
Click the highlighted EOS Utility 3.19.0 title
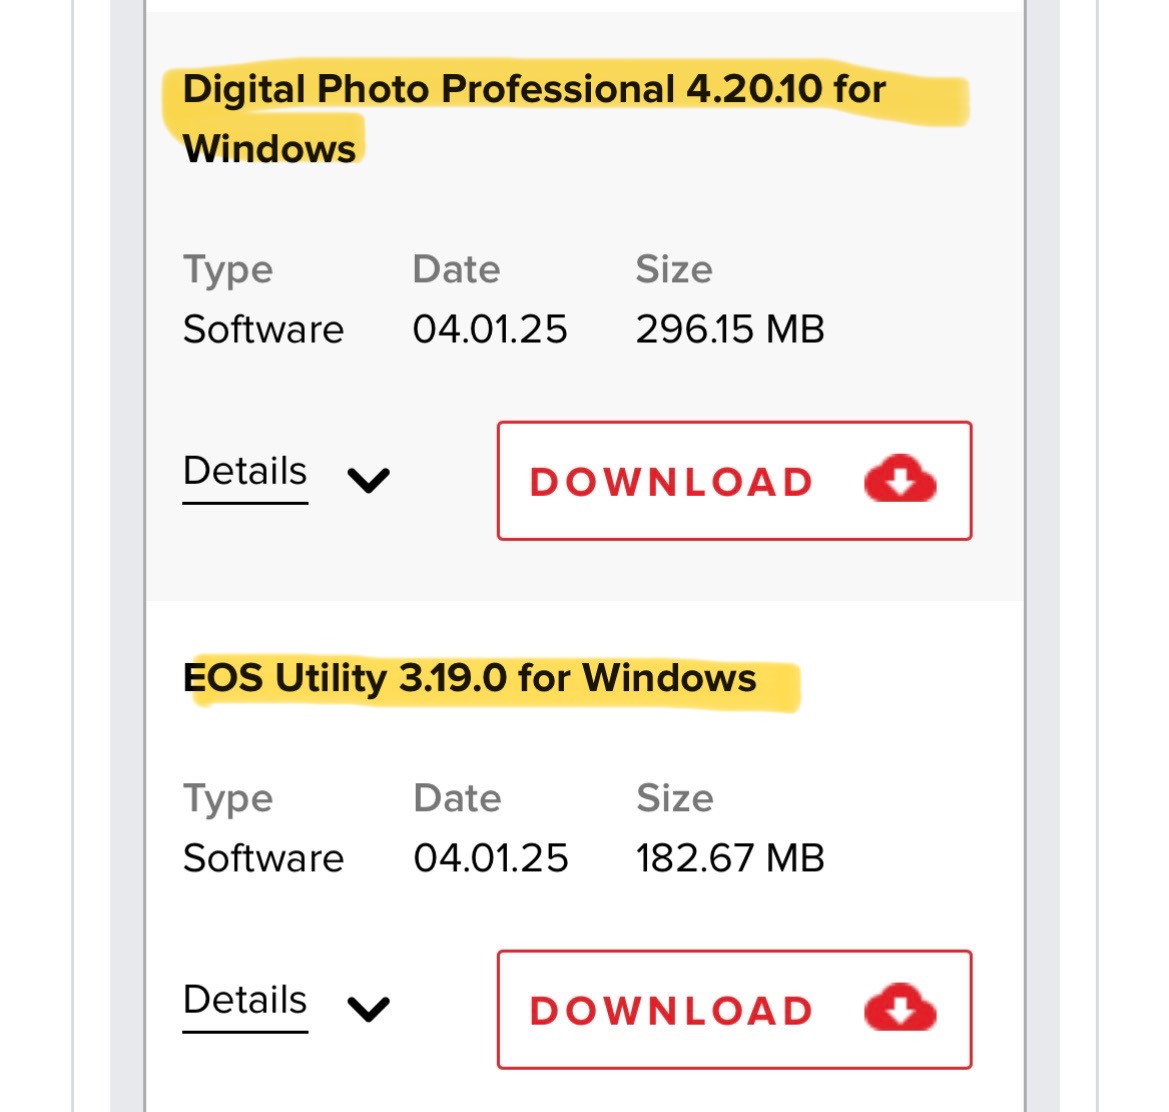[470, 677]
